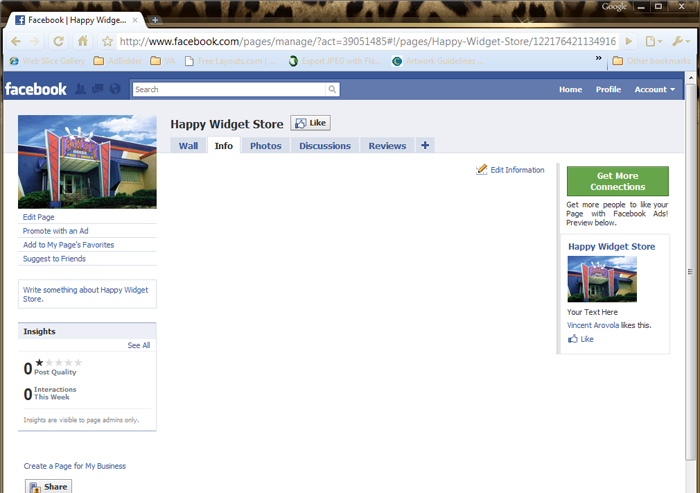Image resolution: width=700 pixels, height=493 pixels.
Task: Open Other bookmarks folder
Action: click(x=651, y=61)
